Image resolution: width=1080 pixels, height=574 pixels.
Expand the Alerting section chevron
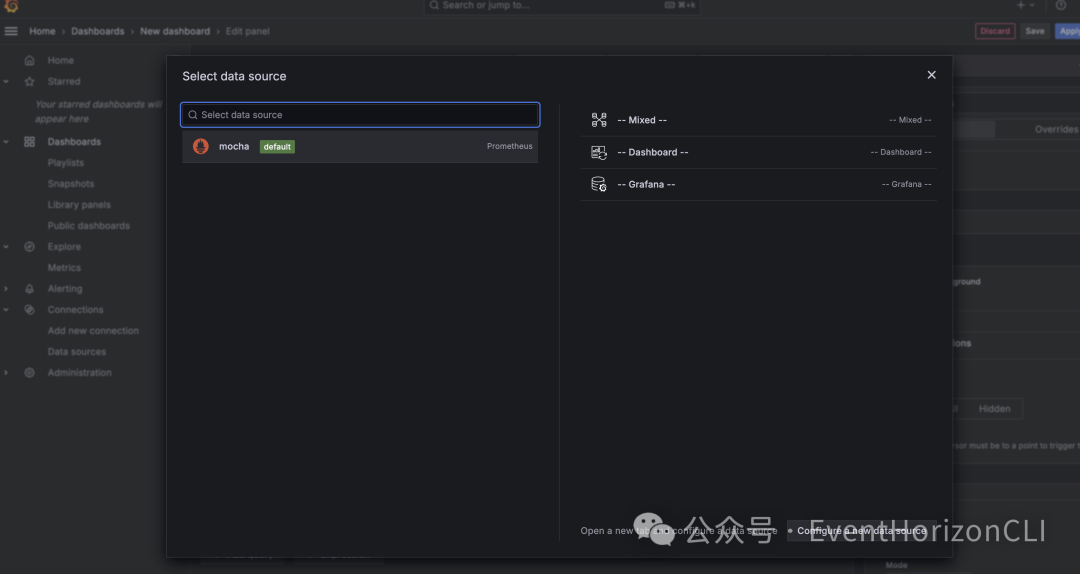(6, 289)
